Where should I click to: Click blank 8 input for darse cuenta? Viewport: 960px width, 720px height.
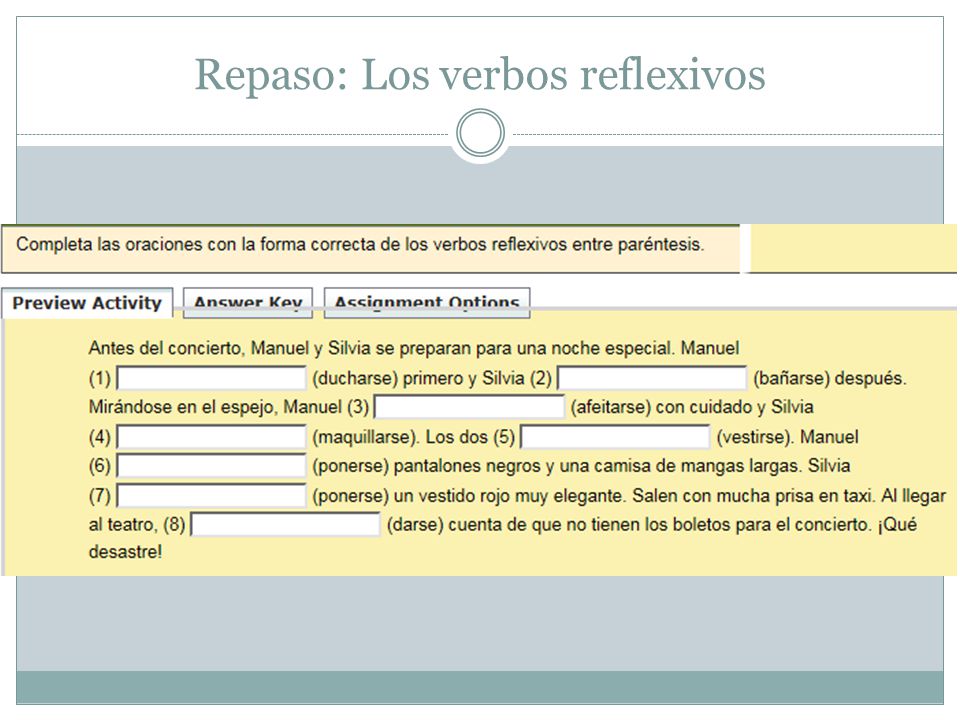[x=285, y=525]
